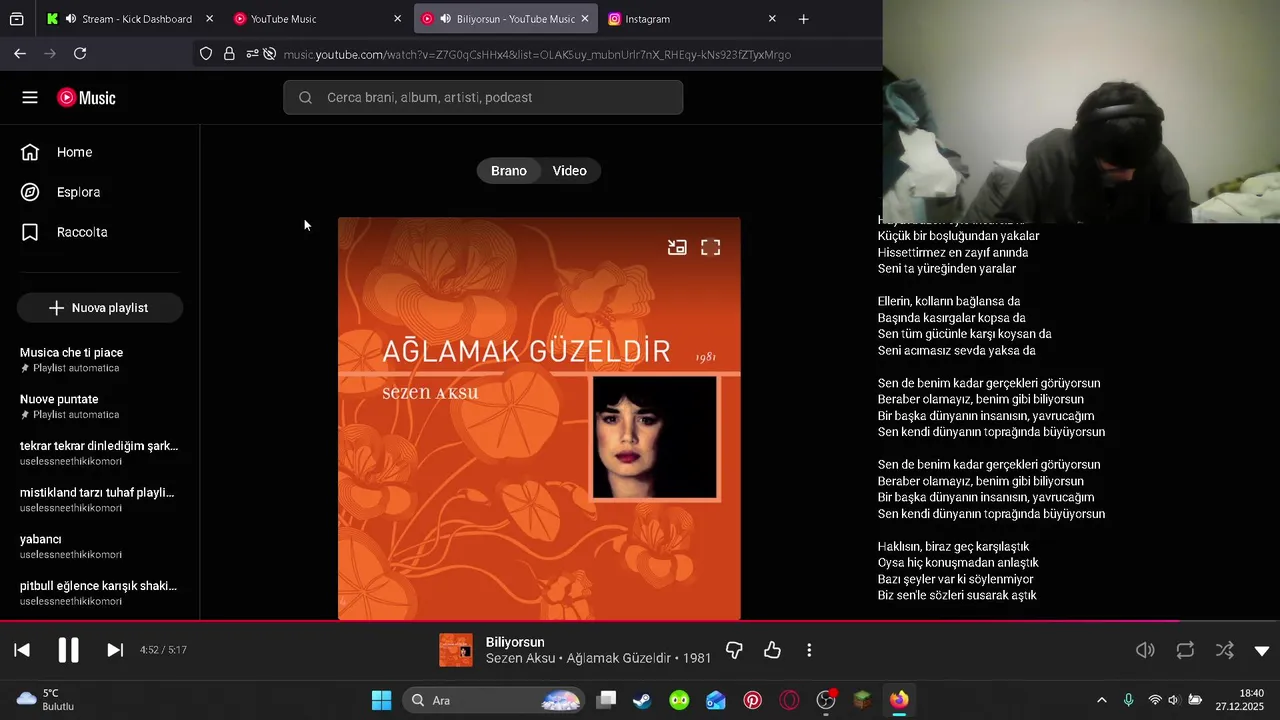1280x720 pixels.
Task: Open the "mistikland tarzı tuhaf" playlist
Action: 99,500
